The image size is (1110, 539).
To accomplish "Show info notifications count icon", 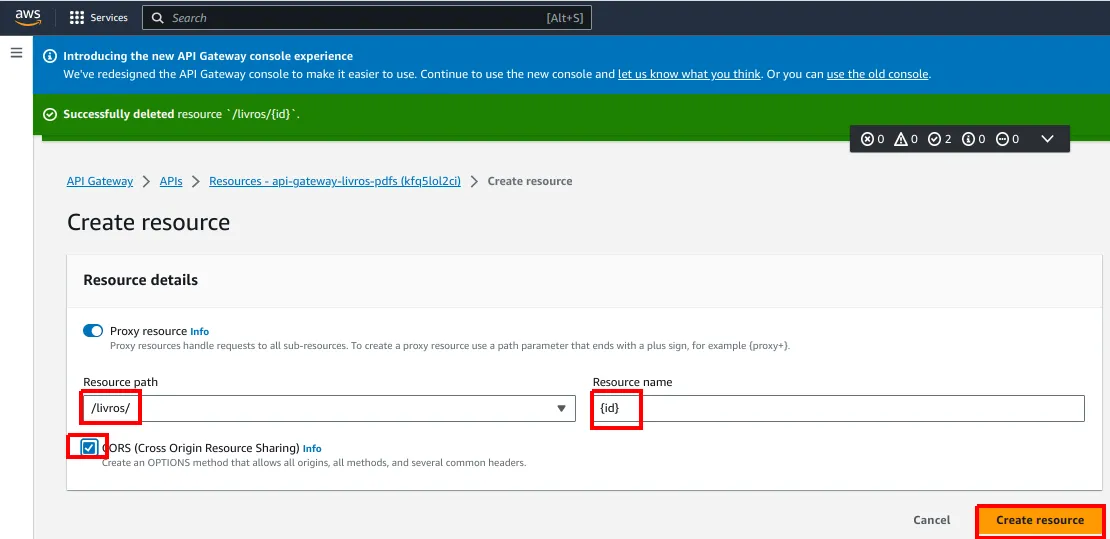I will click(968, 139).
